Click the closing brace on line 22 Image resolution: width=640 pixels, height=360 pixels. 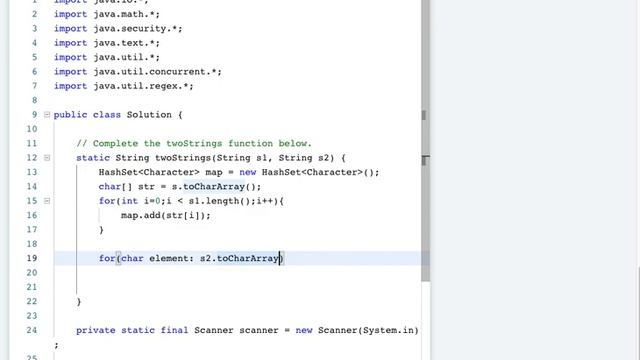[79, 302]
